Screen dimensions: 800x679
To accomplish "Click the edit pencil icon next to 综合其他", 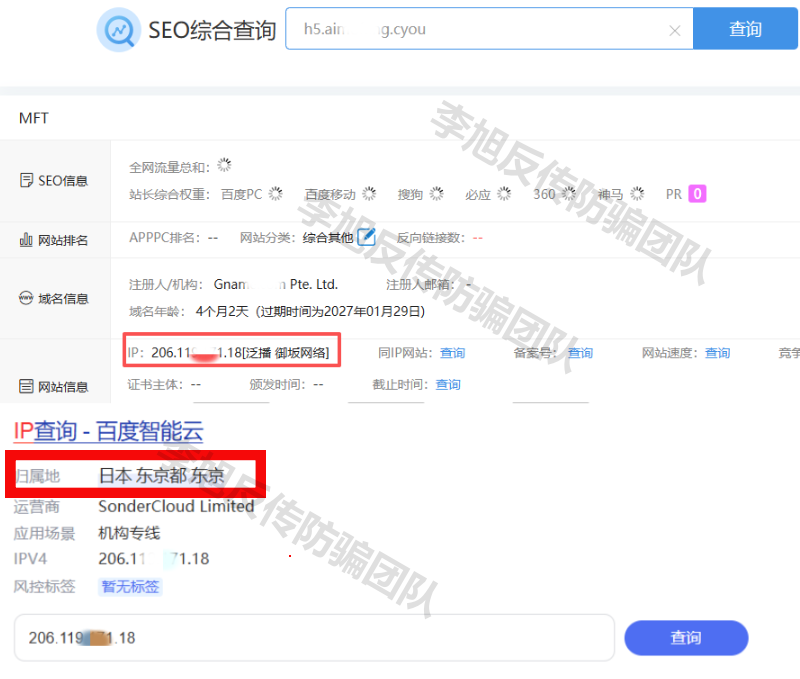I will click(x=366, y=237).
